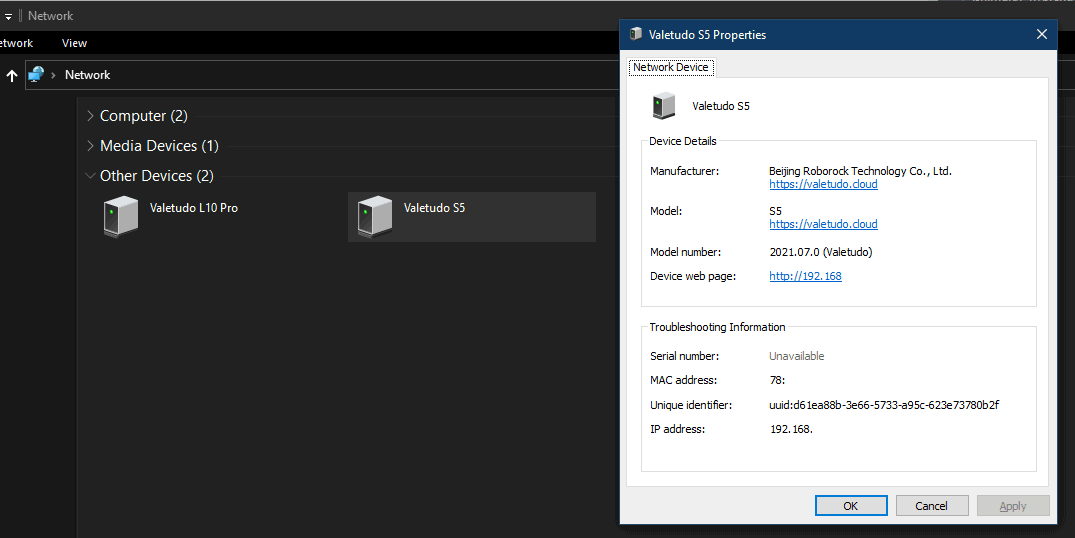
Task: Click the Valetudo S5 label in device list
Action: (x=434, y=208)
